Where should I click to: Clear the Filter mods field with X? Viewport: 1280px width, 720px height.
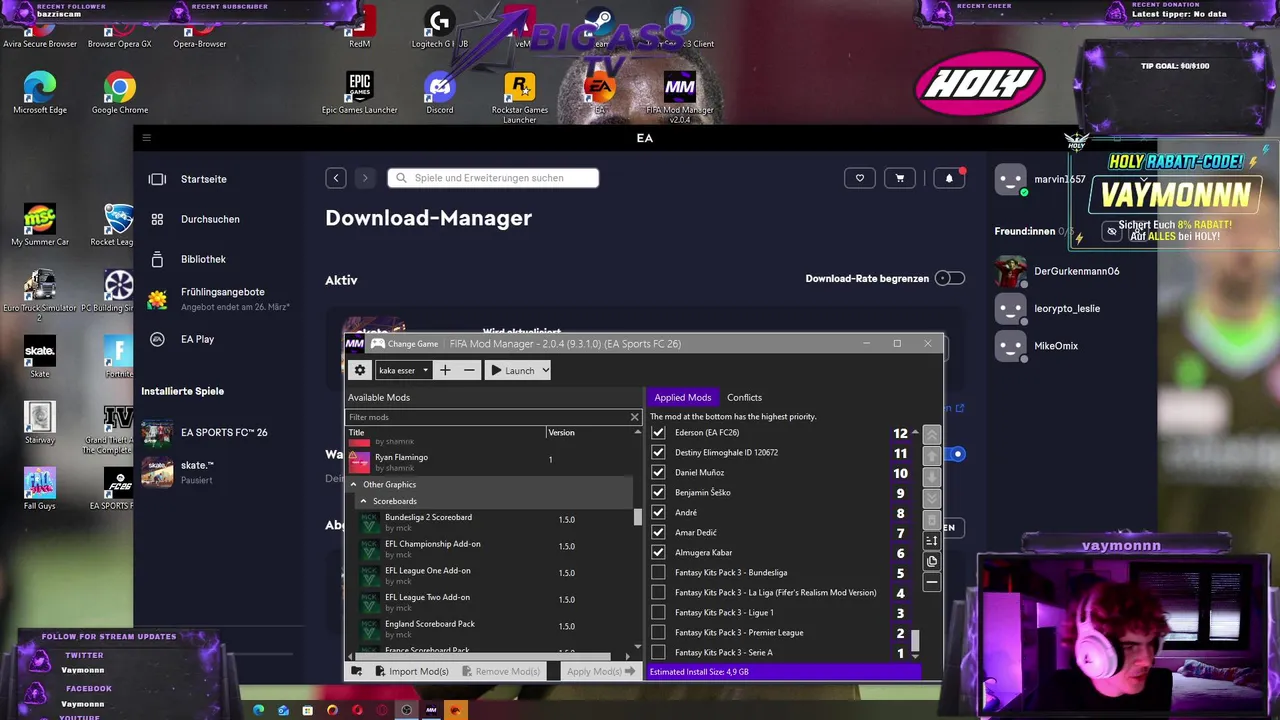click(x=634, y=417)
